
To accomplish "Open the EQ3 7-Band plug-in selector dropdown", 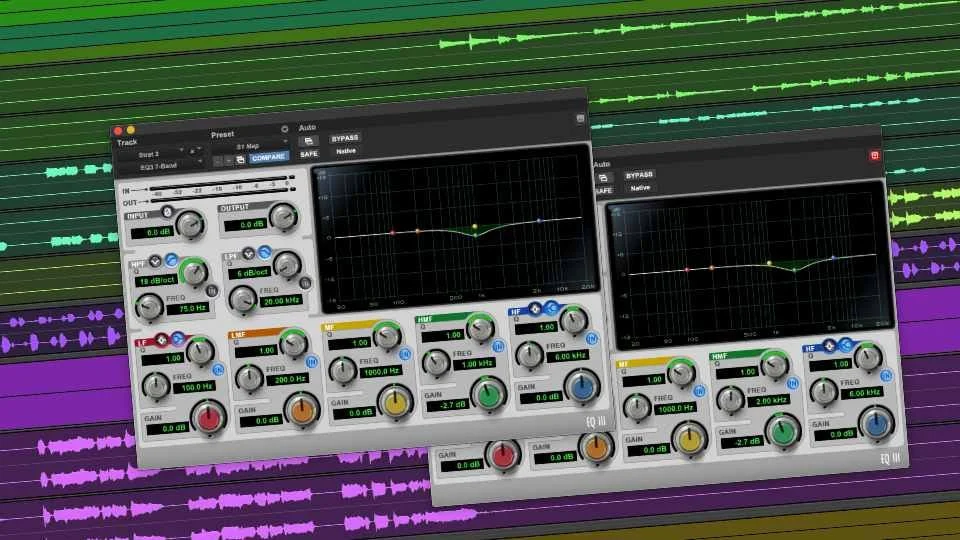I will 160,166.
